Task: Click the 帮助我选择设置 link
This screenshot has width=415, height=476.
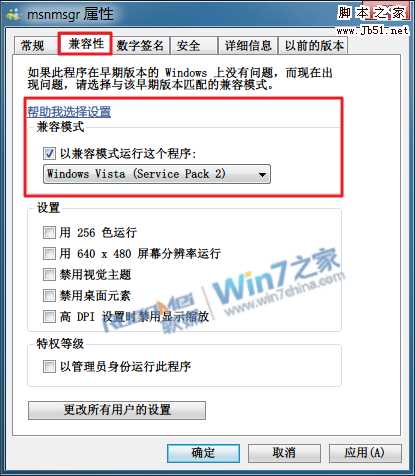Action: [x=69, y=112]
